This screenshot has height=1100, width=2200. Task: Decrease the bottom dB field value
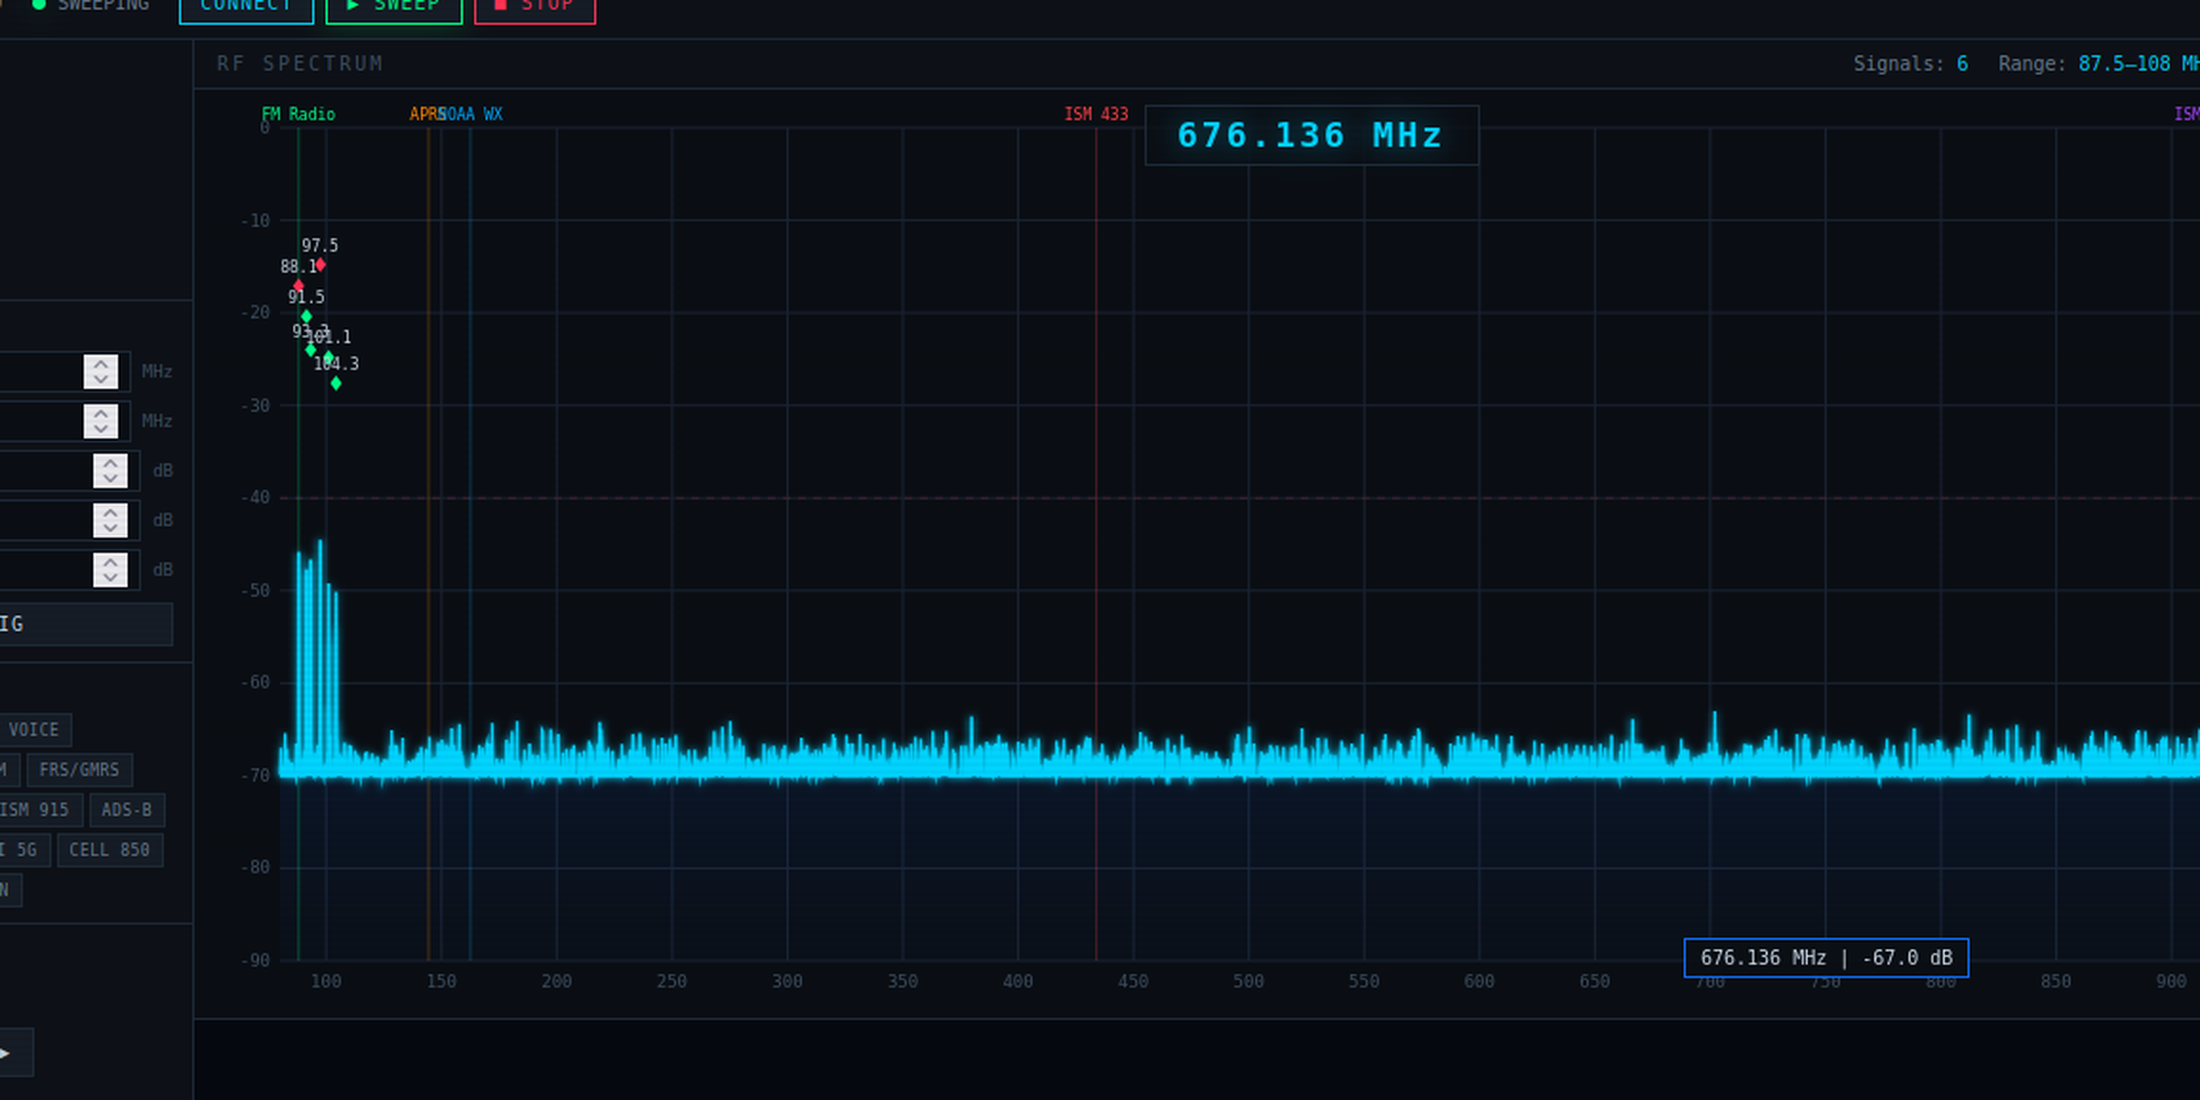pos(110,578)
